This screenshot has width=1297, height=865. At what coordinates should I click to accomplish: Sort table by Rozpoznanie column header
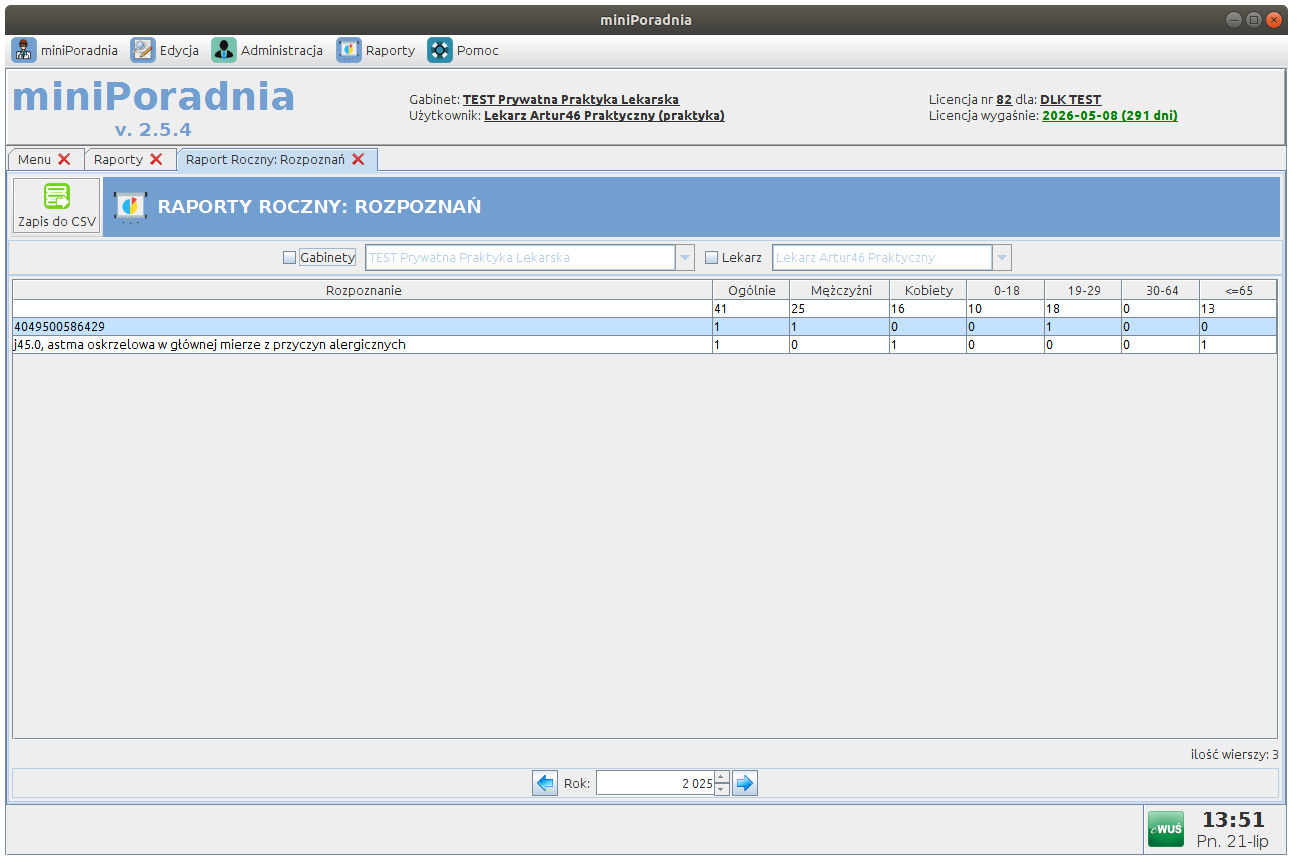[363, 290]
